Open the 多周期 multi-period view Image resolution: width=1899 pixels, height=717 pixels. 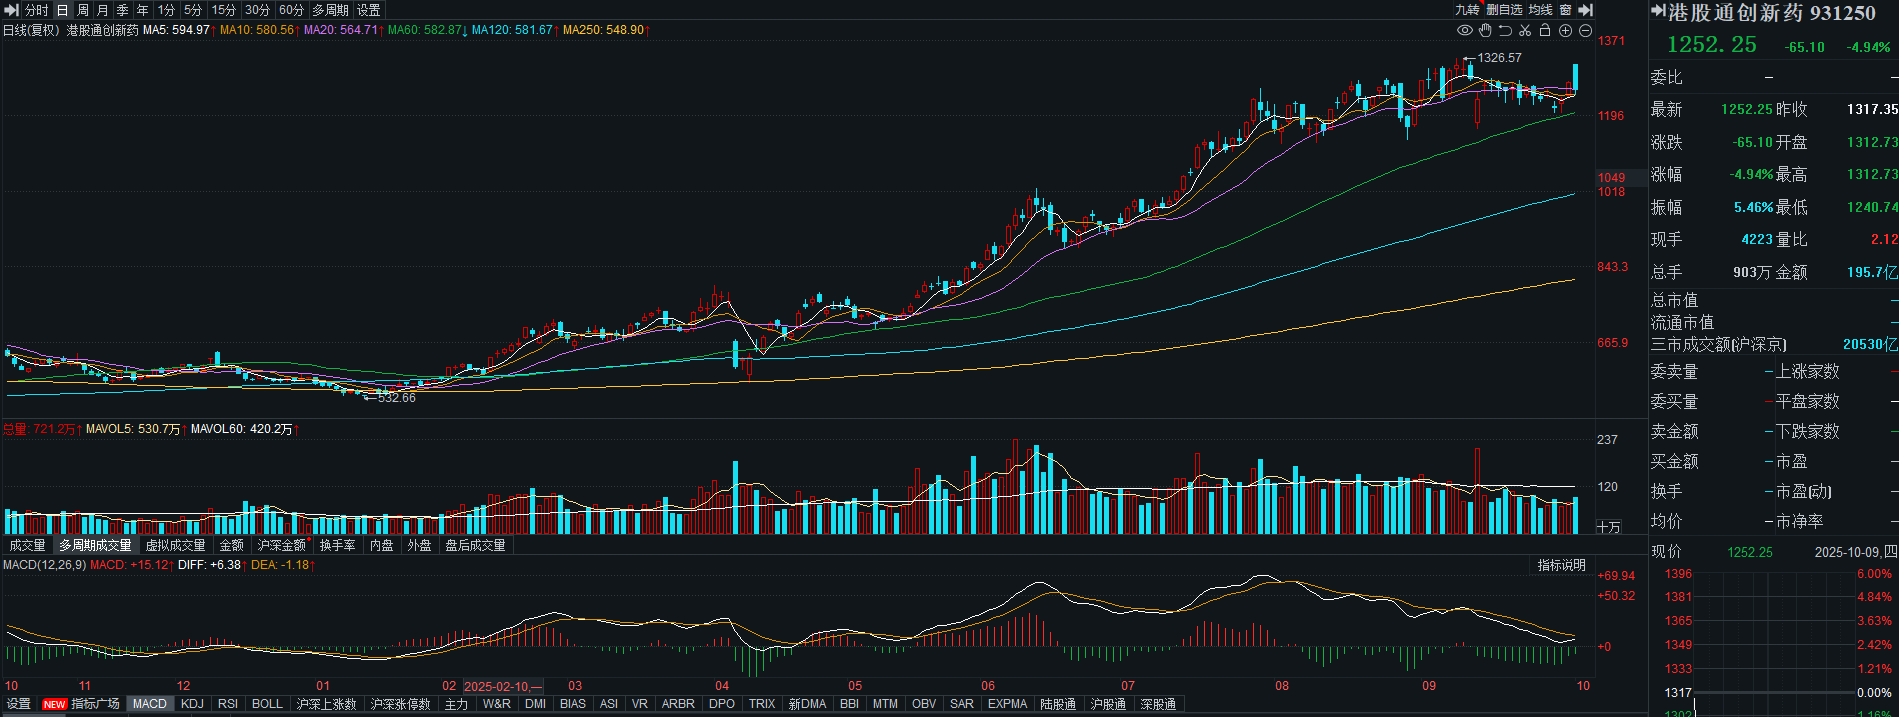(x=330, y=10)
